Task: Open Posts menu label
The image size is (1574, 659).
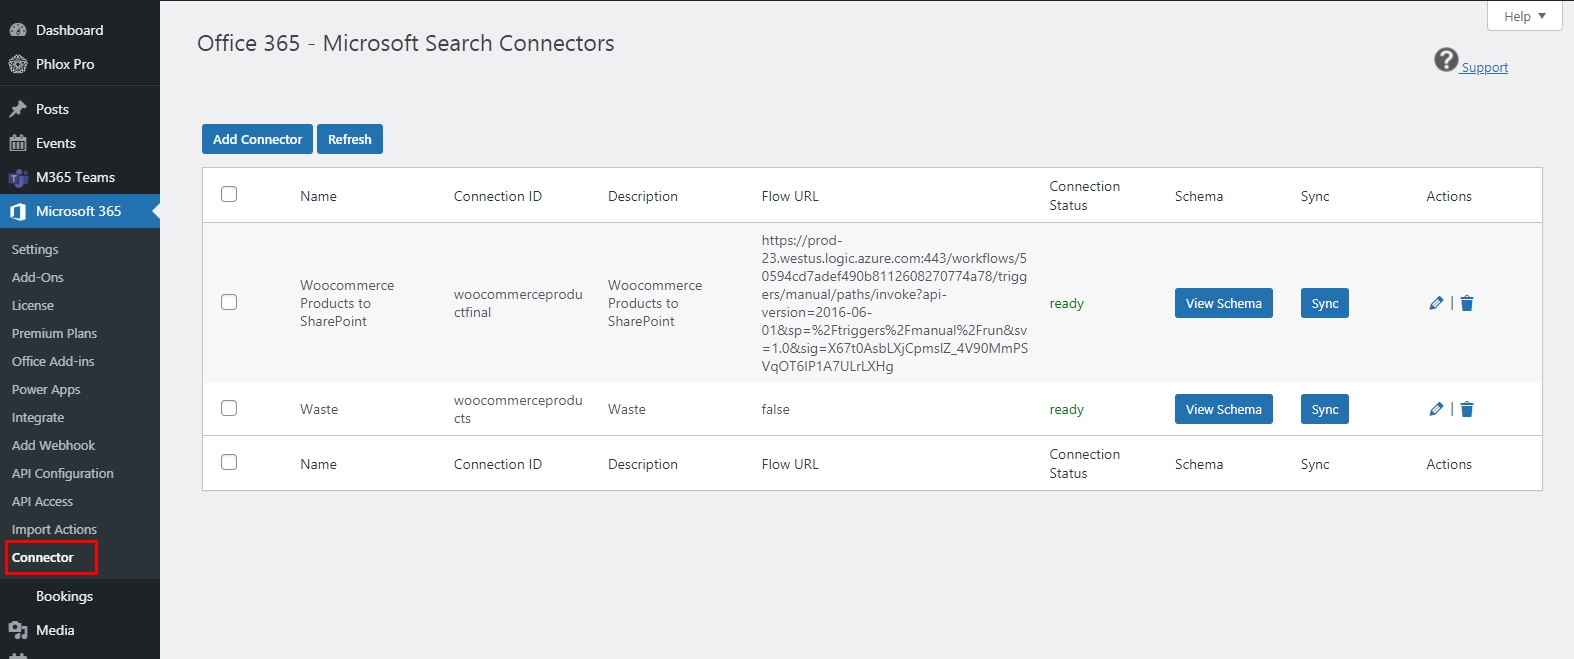Action: coord(53,109)
